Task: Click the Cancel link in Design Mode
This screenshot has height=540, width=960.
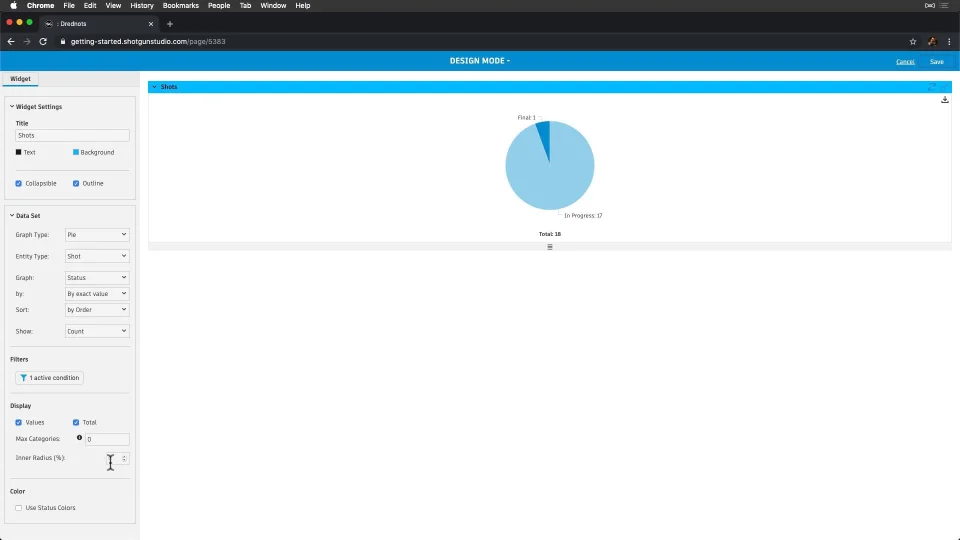Action: pyautogui.click(x=905, y=62)
